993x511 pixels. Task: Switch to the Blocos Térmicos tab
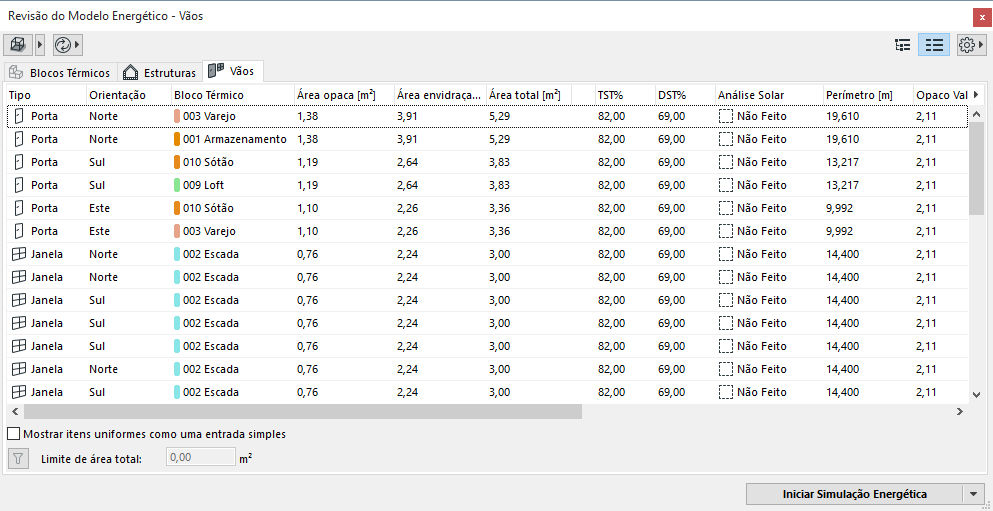tap(60, 73)
